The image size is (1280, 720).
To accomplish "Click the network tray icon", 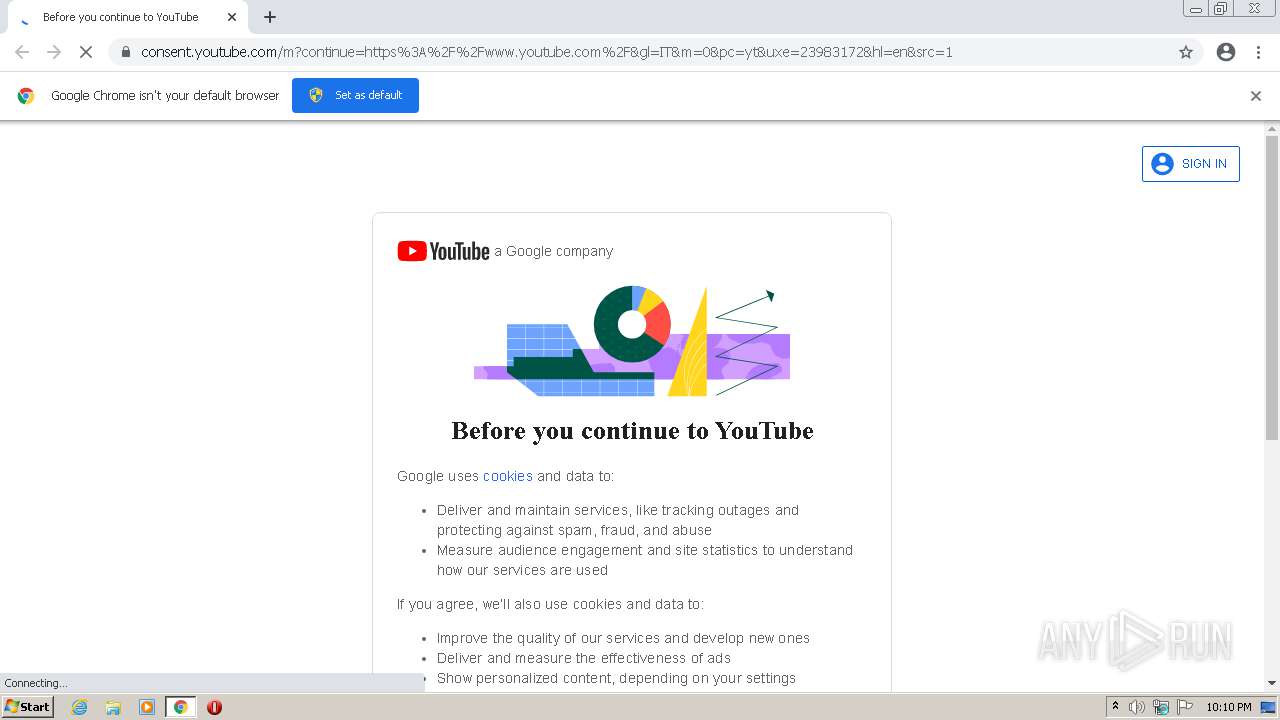I will click(x=1161, y=707).
